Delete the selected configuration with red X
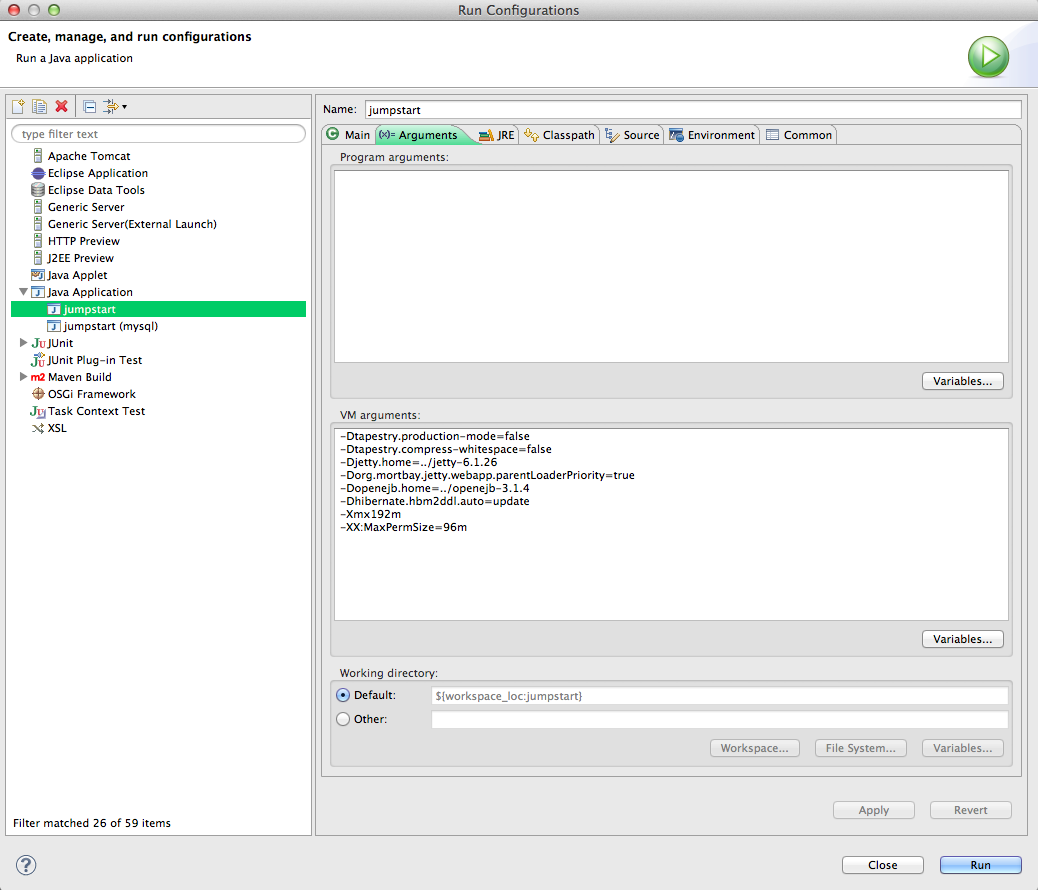Viewport: 1038px width, 890px height. (x=62, y=106)
